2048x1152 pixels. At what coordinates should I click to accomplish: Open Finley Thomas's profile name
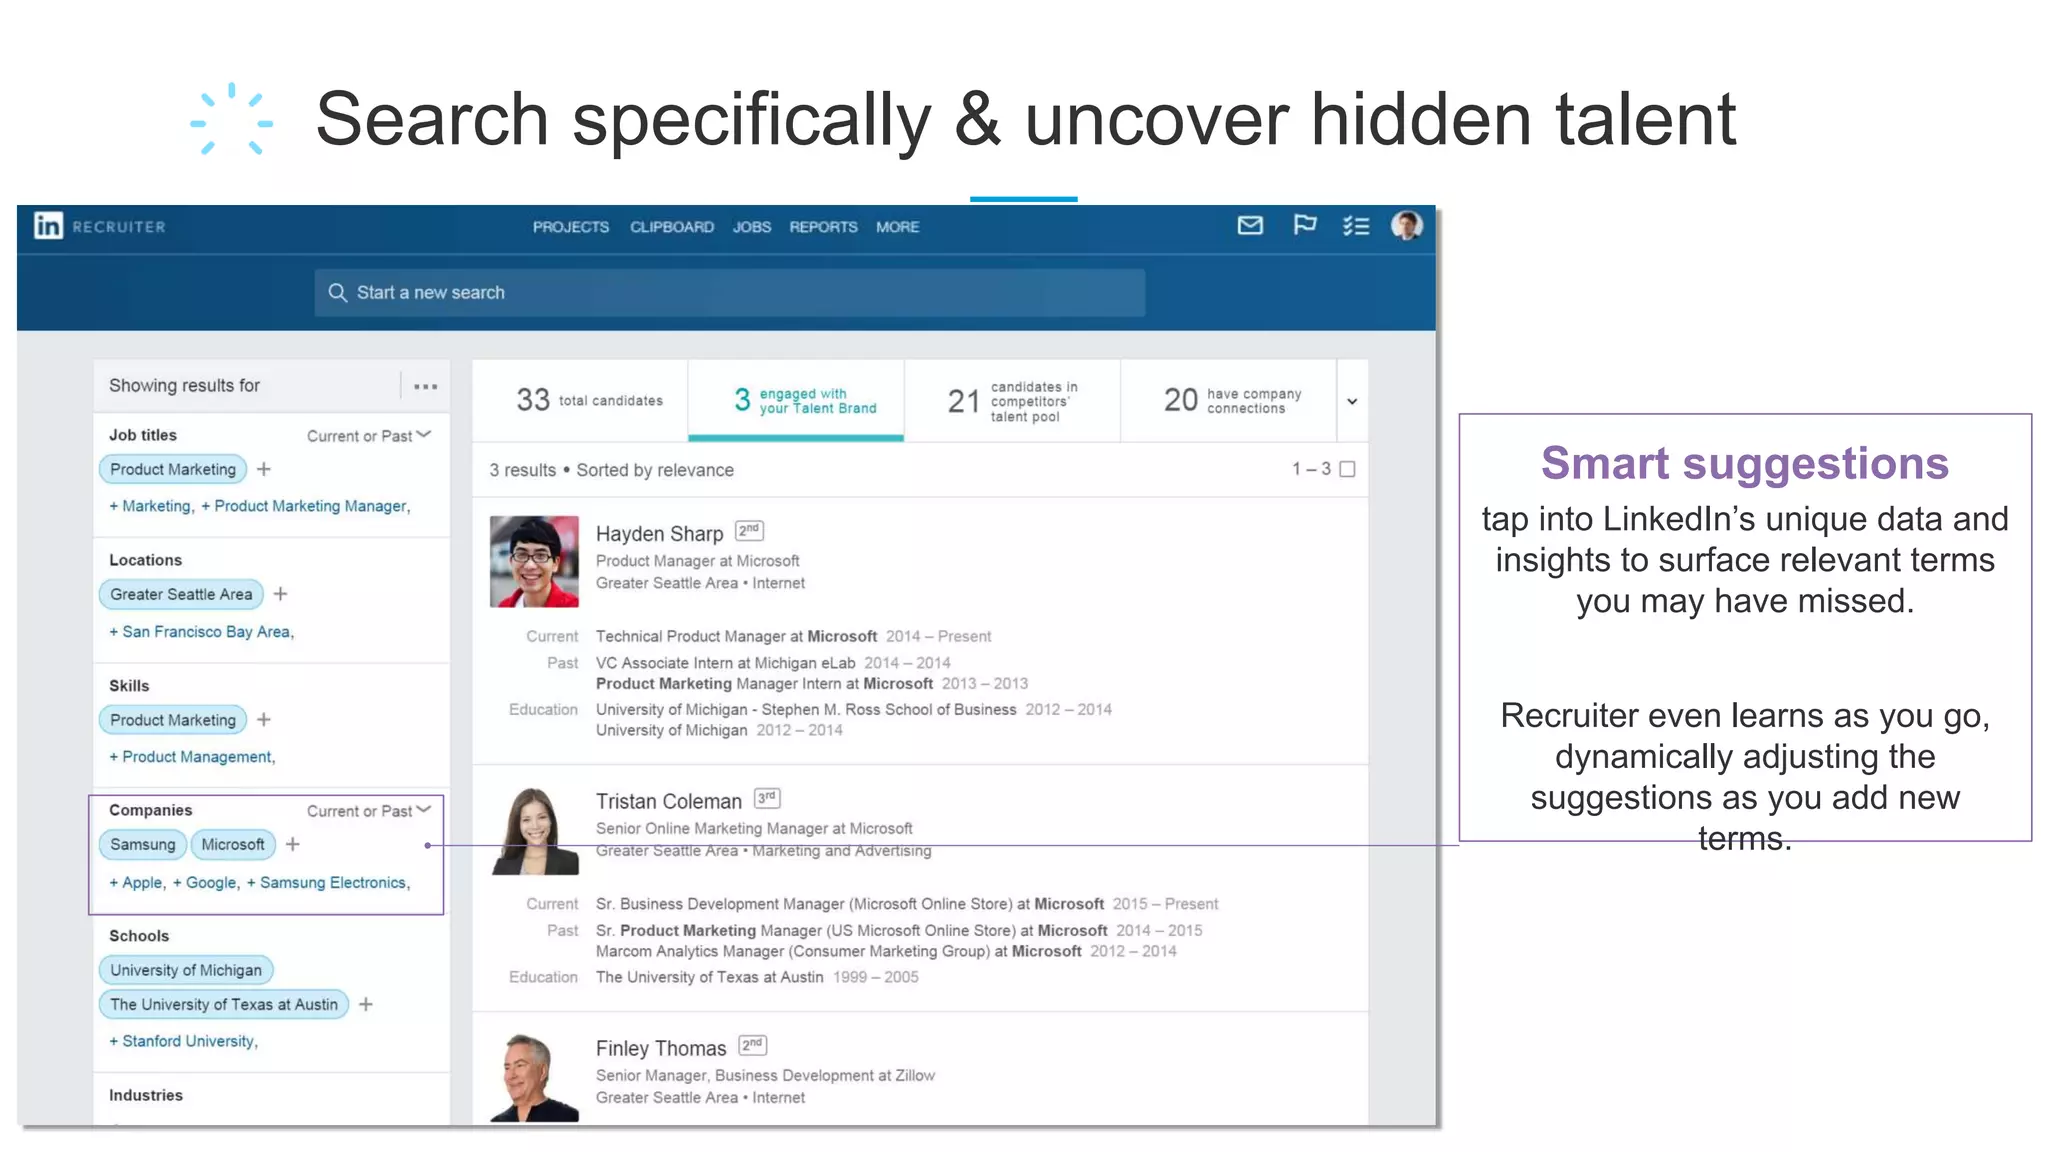(x=661, y=1048)
